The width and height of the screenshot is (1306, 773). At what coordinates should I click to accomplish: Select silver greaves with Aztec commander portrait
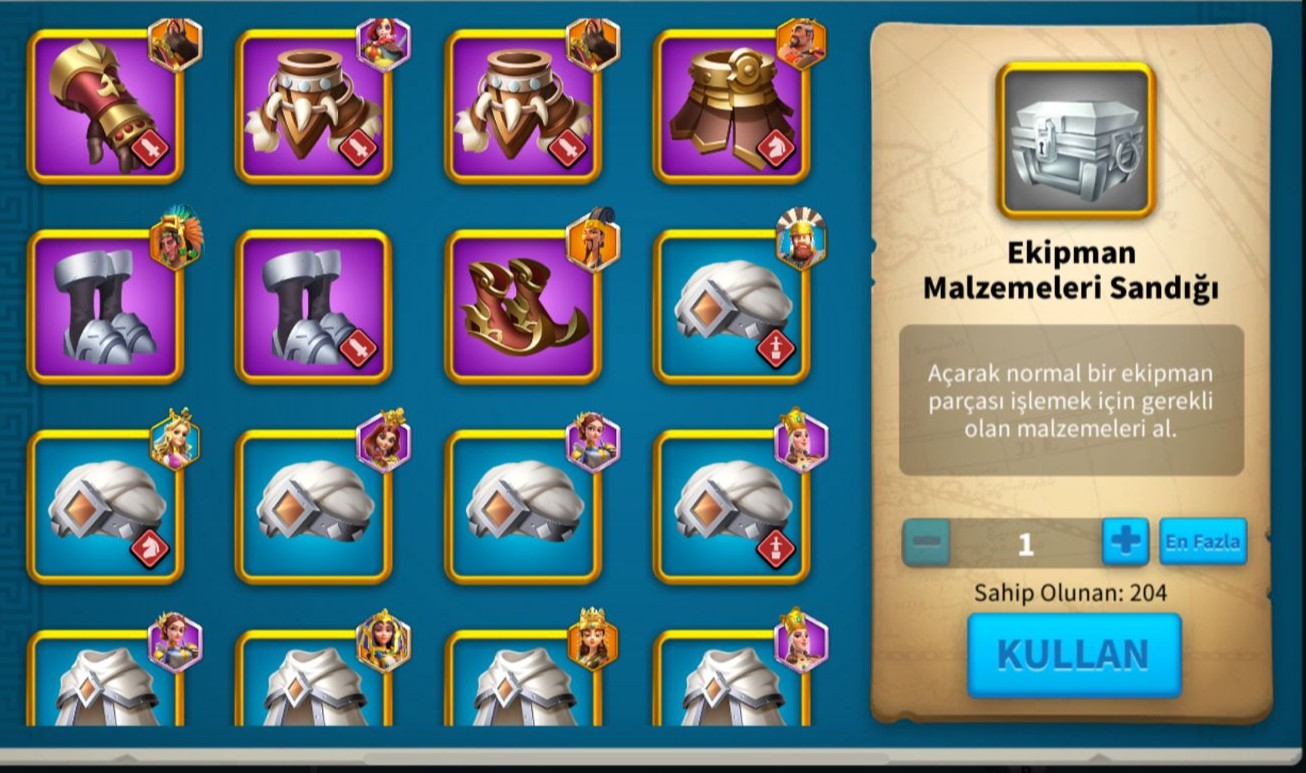106,307
